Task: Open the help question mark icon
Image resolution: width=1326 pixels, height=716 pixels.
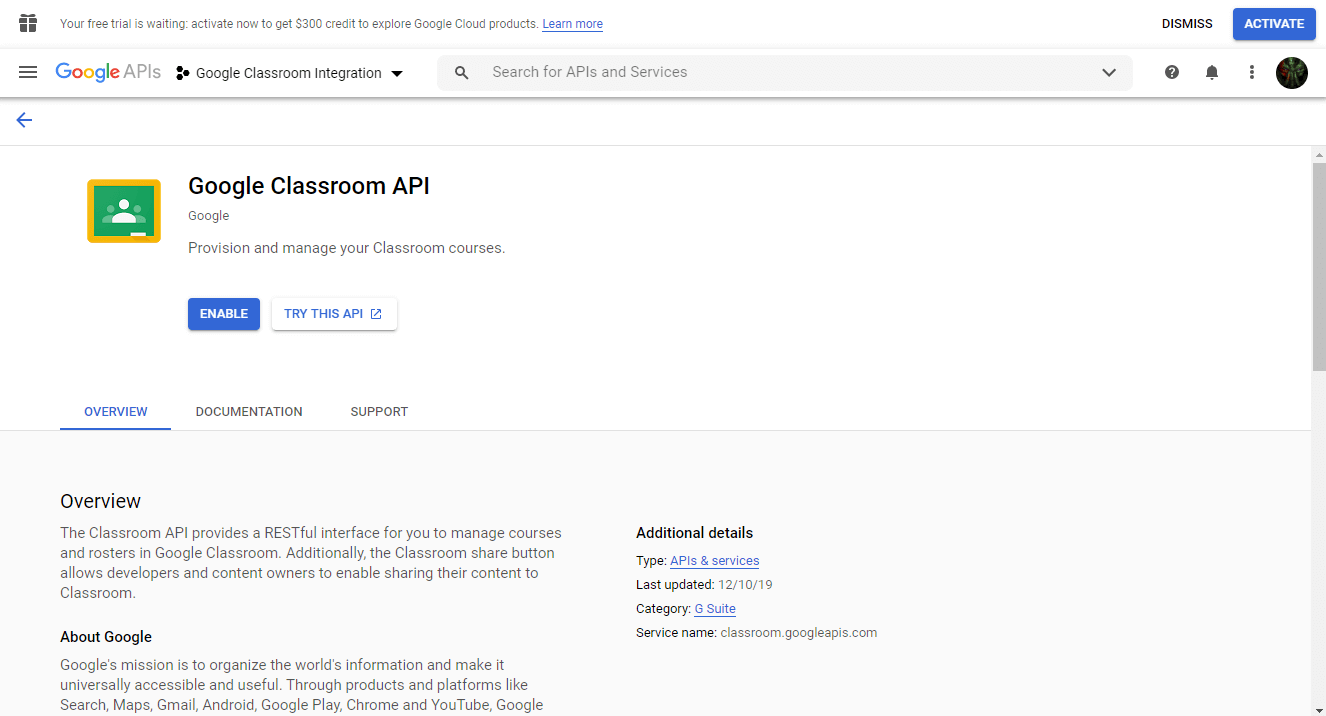Action: click(1172, 72)
